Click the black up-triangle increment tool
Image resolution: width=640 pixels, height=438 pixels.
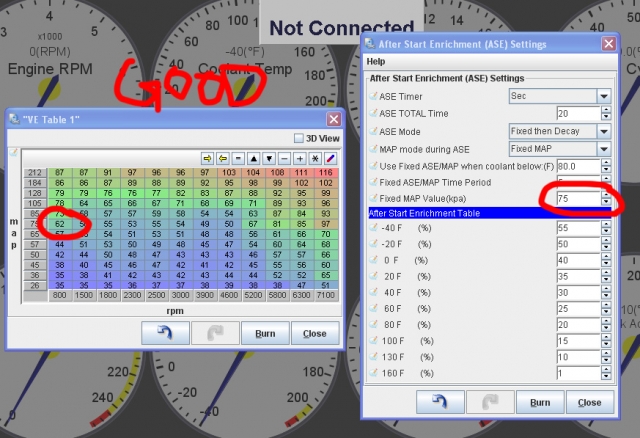tap(253, 158)
